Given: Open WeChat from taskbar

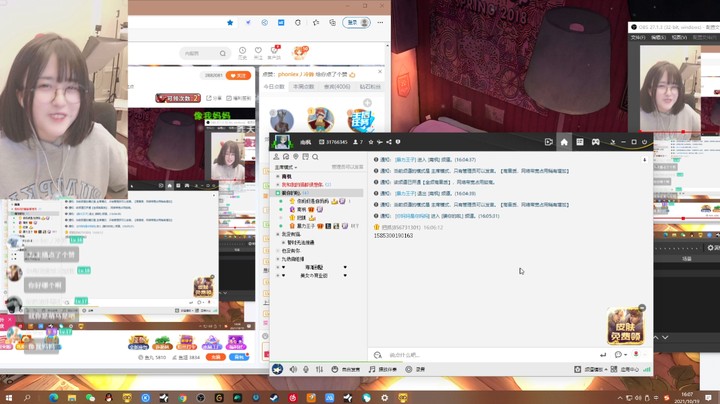Looking at the screenshot, I should (90, 398).
